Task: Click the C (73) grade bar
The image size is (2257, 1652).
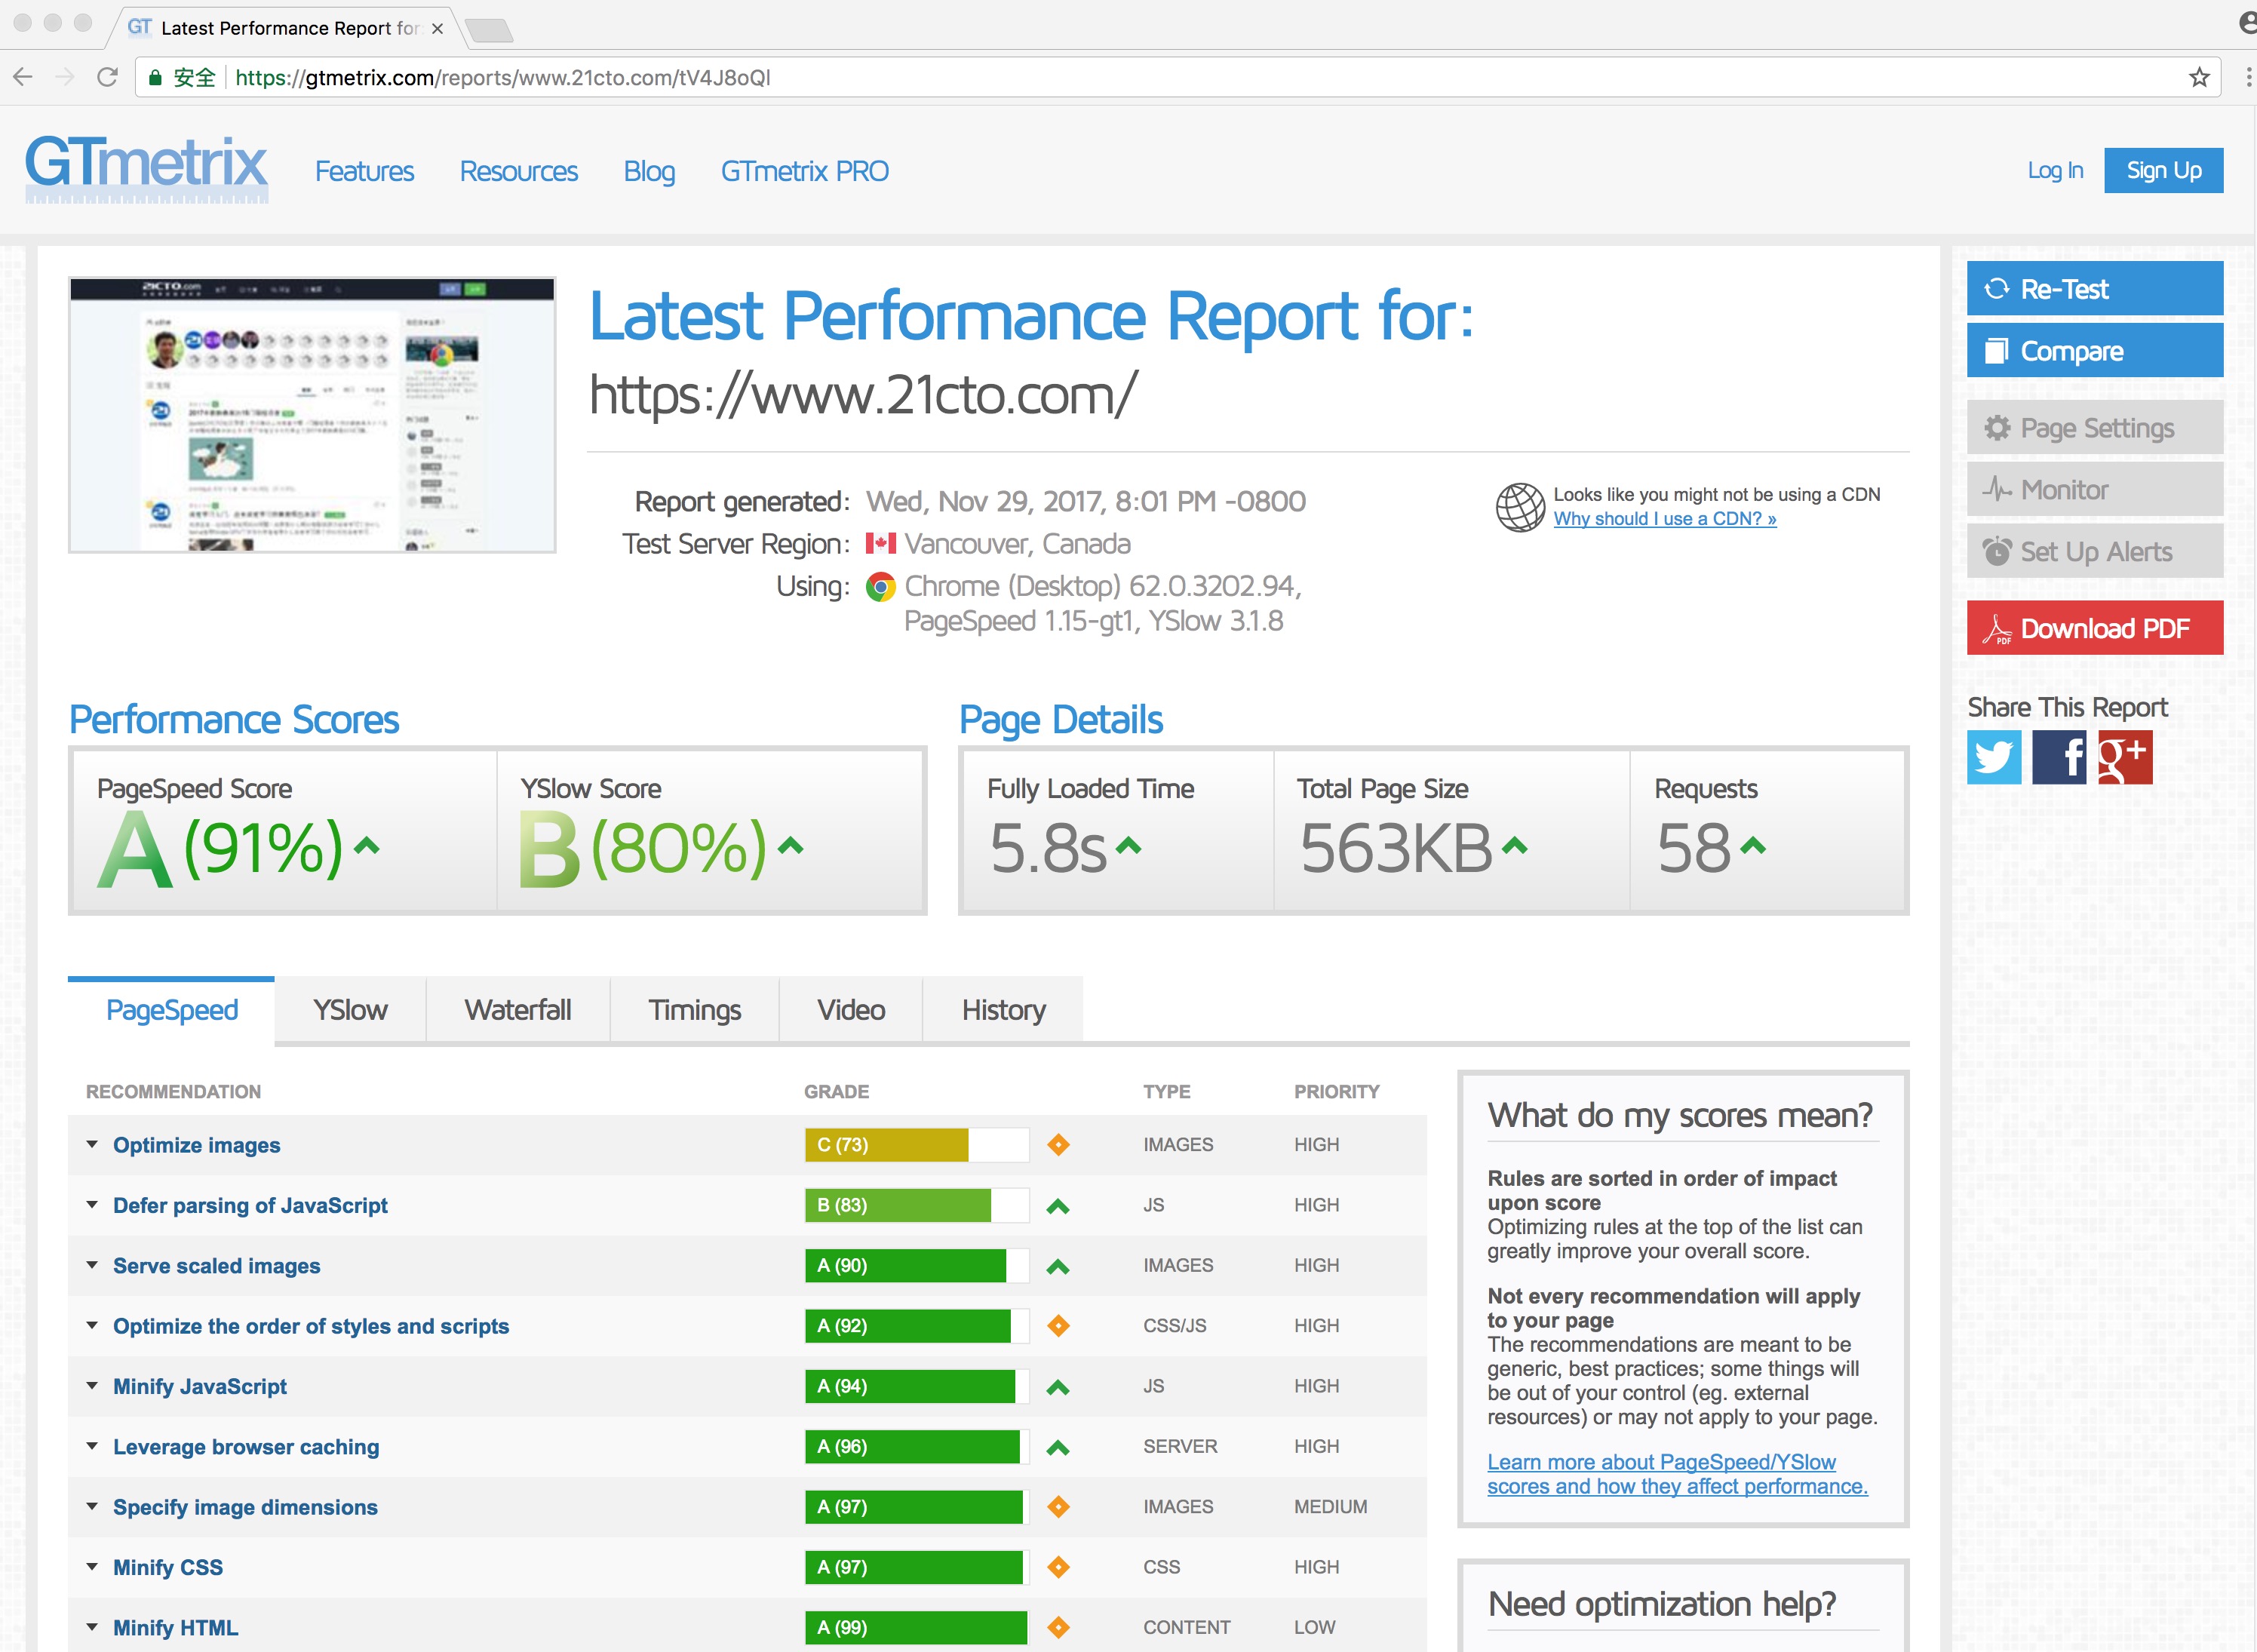Action: [x=917, y=1144]
